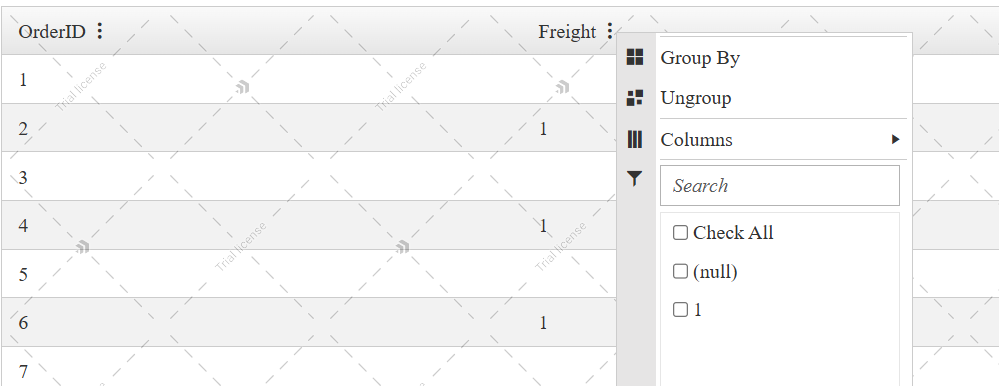The width and height of the screenshot is (999, 386).
Task: Tick the (null) filter checkbox
Action: point(680,271)
